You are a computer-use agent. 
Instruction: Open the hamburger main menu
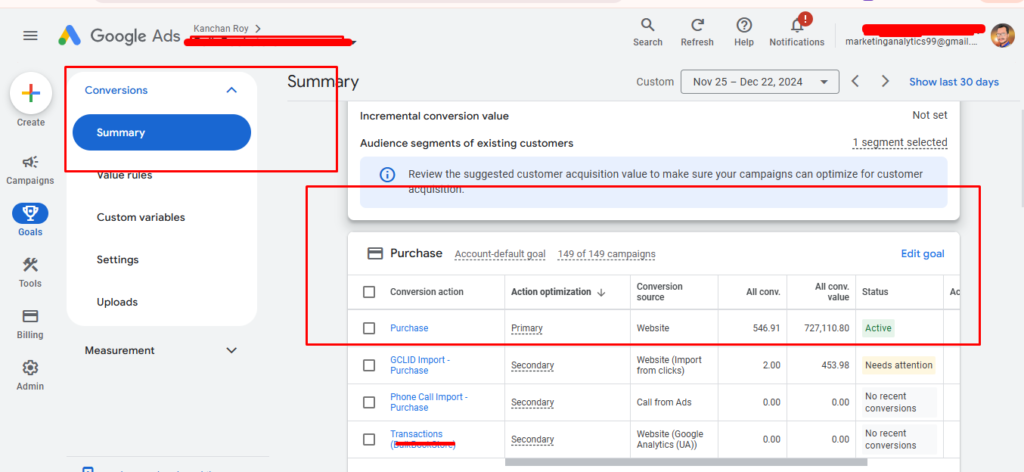[x=31, y=36]
